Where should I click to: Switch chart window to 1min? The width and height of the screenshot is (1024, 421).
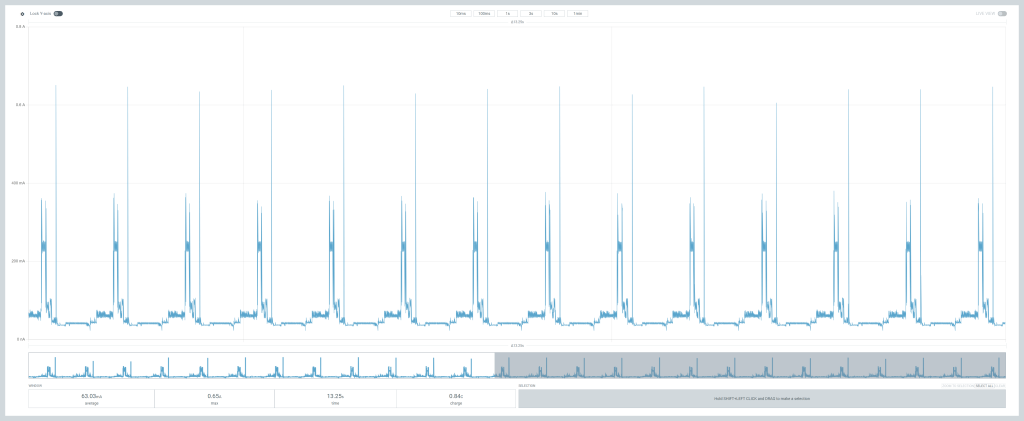578,14
